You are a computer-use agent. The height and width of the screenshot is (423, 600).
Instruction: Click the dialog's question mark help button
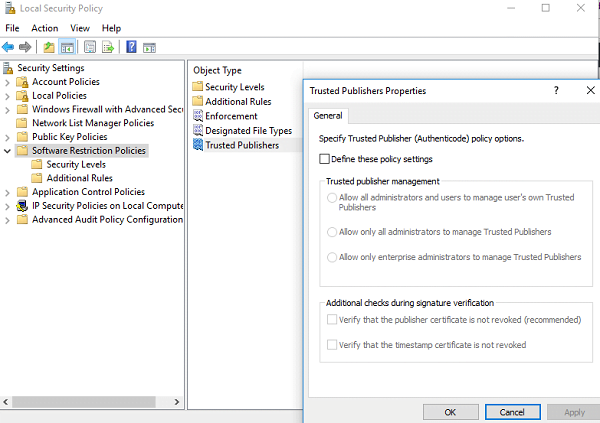pyautogui.click(x=556, y=90)
